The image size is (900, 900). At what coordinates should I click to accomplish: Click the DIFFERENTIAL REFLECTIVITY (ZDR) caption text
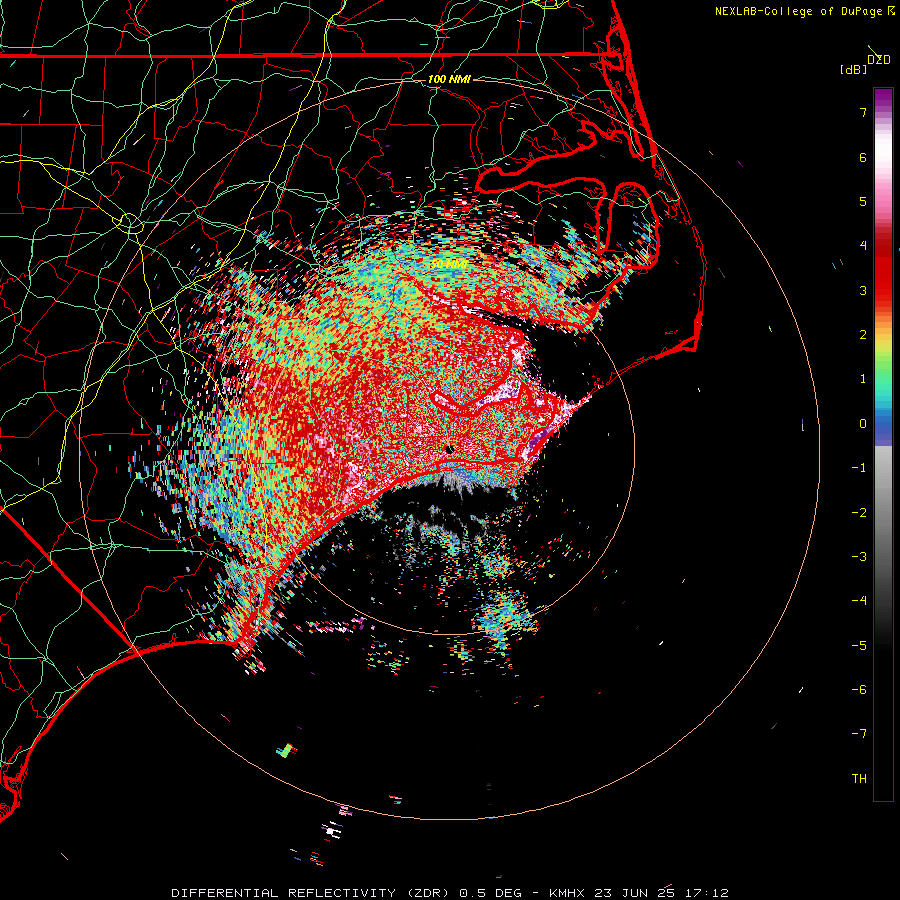[x=312, y=893]
